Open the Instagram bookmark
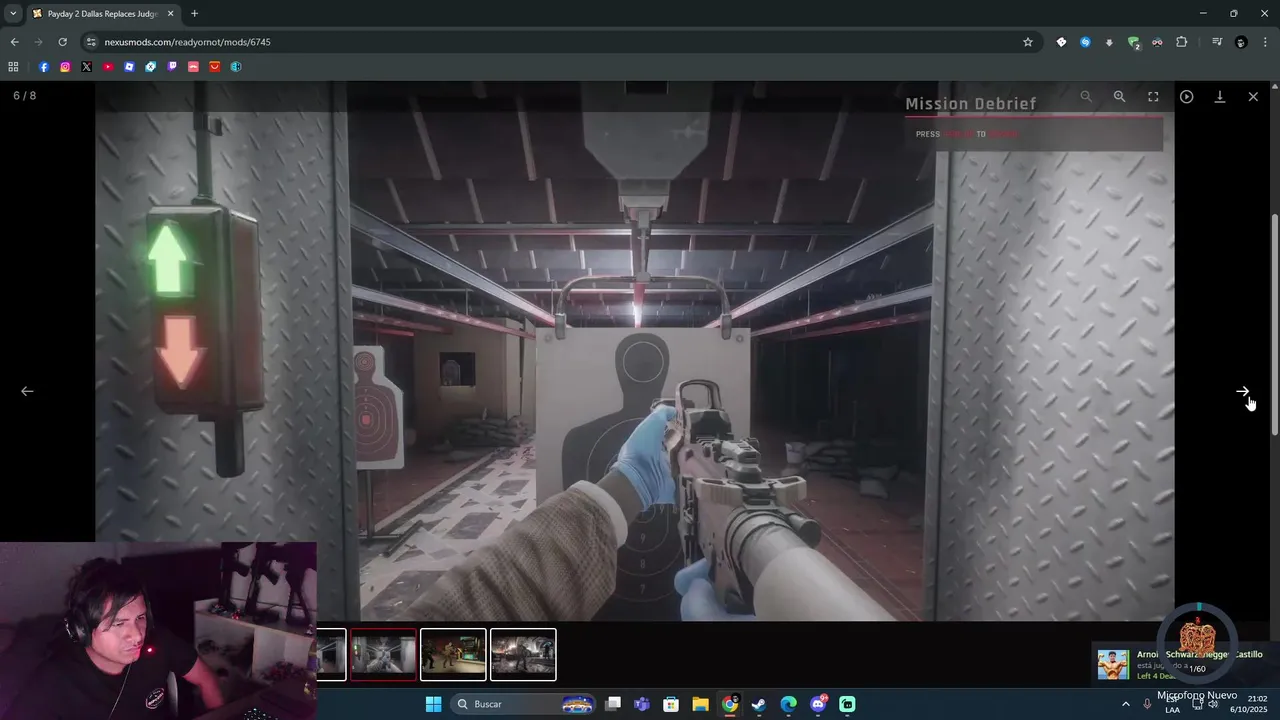Image resolution: width=1280 pixels, height=720 pixels. (x=65, y=67)
